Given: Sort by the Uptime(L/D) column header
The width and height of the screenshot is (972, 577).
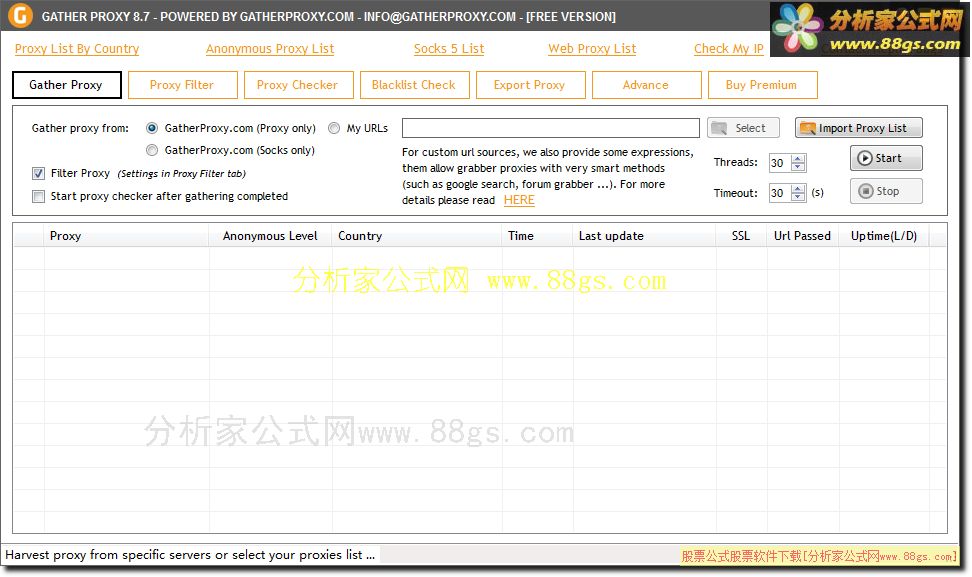Looking at the screenshot, I should (884, 236).
